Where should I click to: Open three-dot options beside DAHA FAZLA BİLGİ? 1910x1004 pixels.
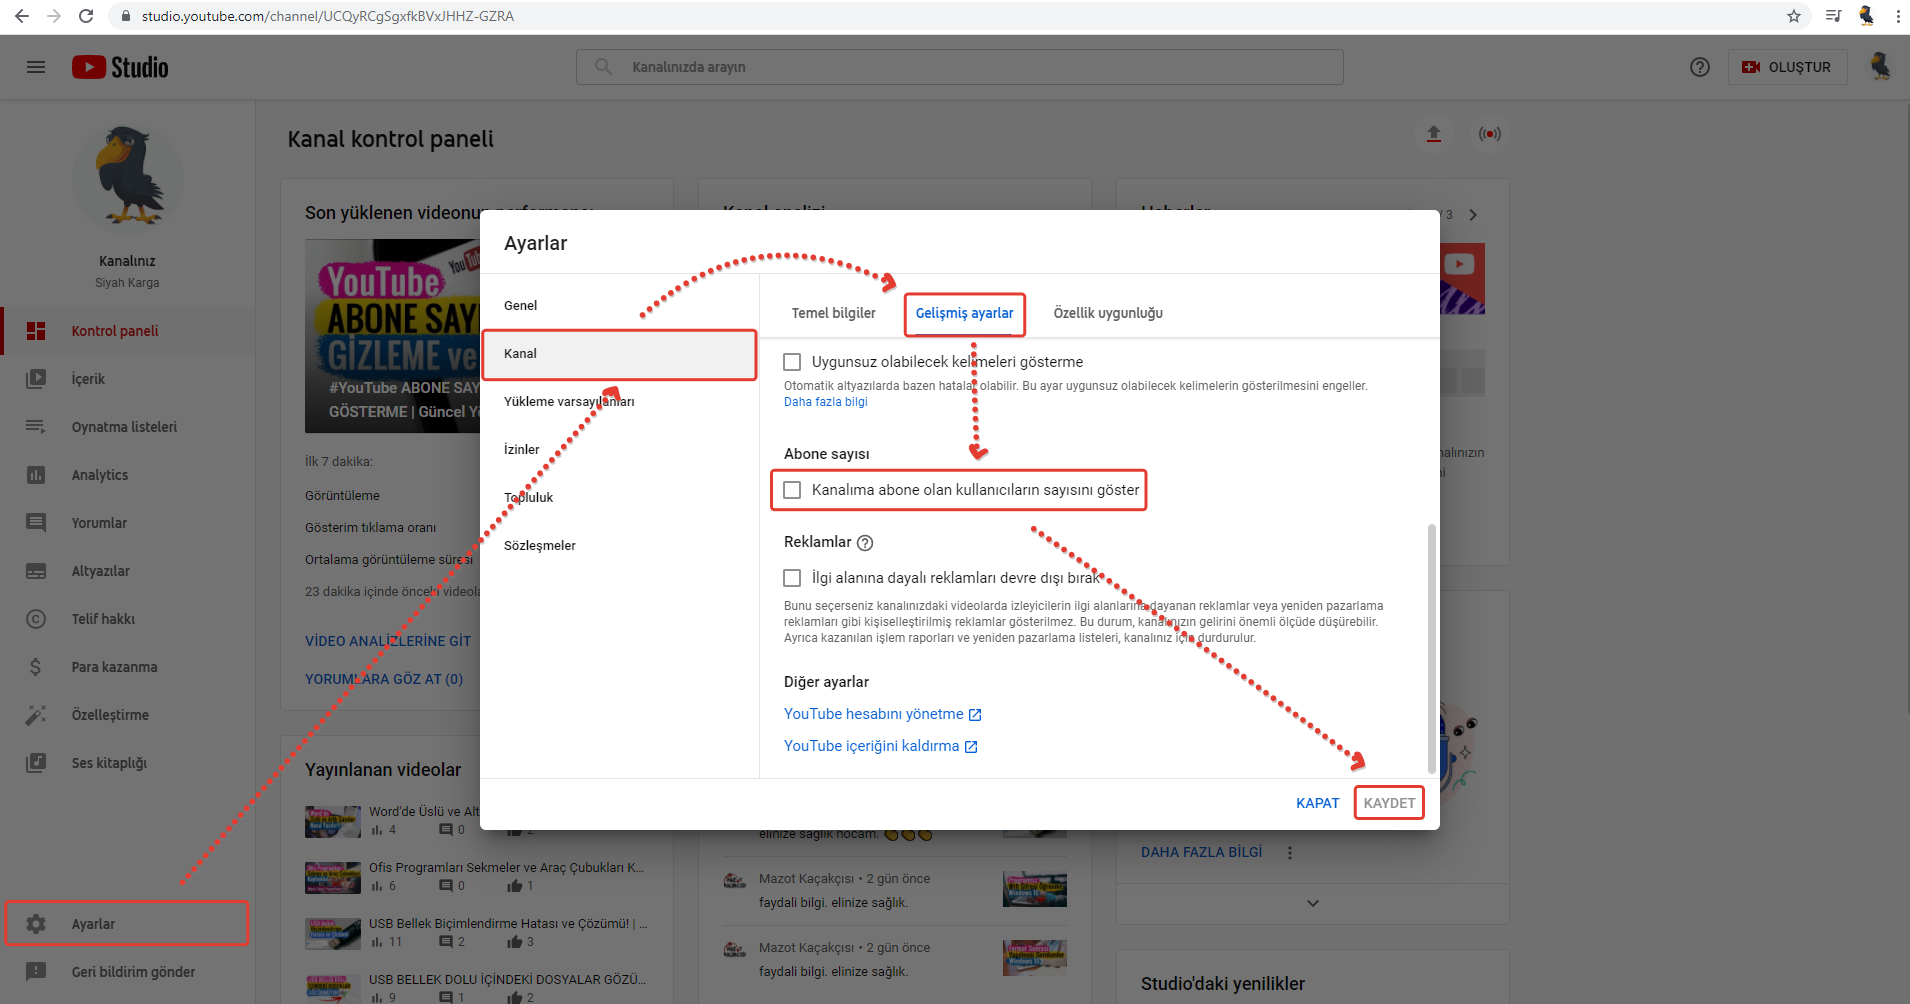1290,853
